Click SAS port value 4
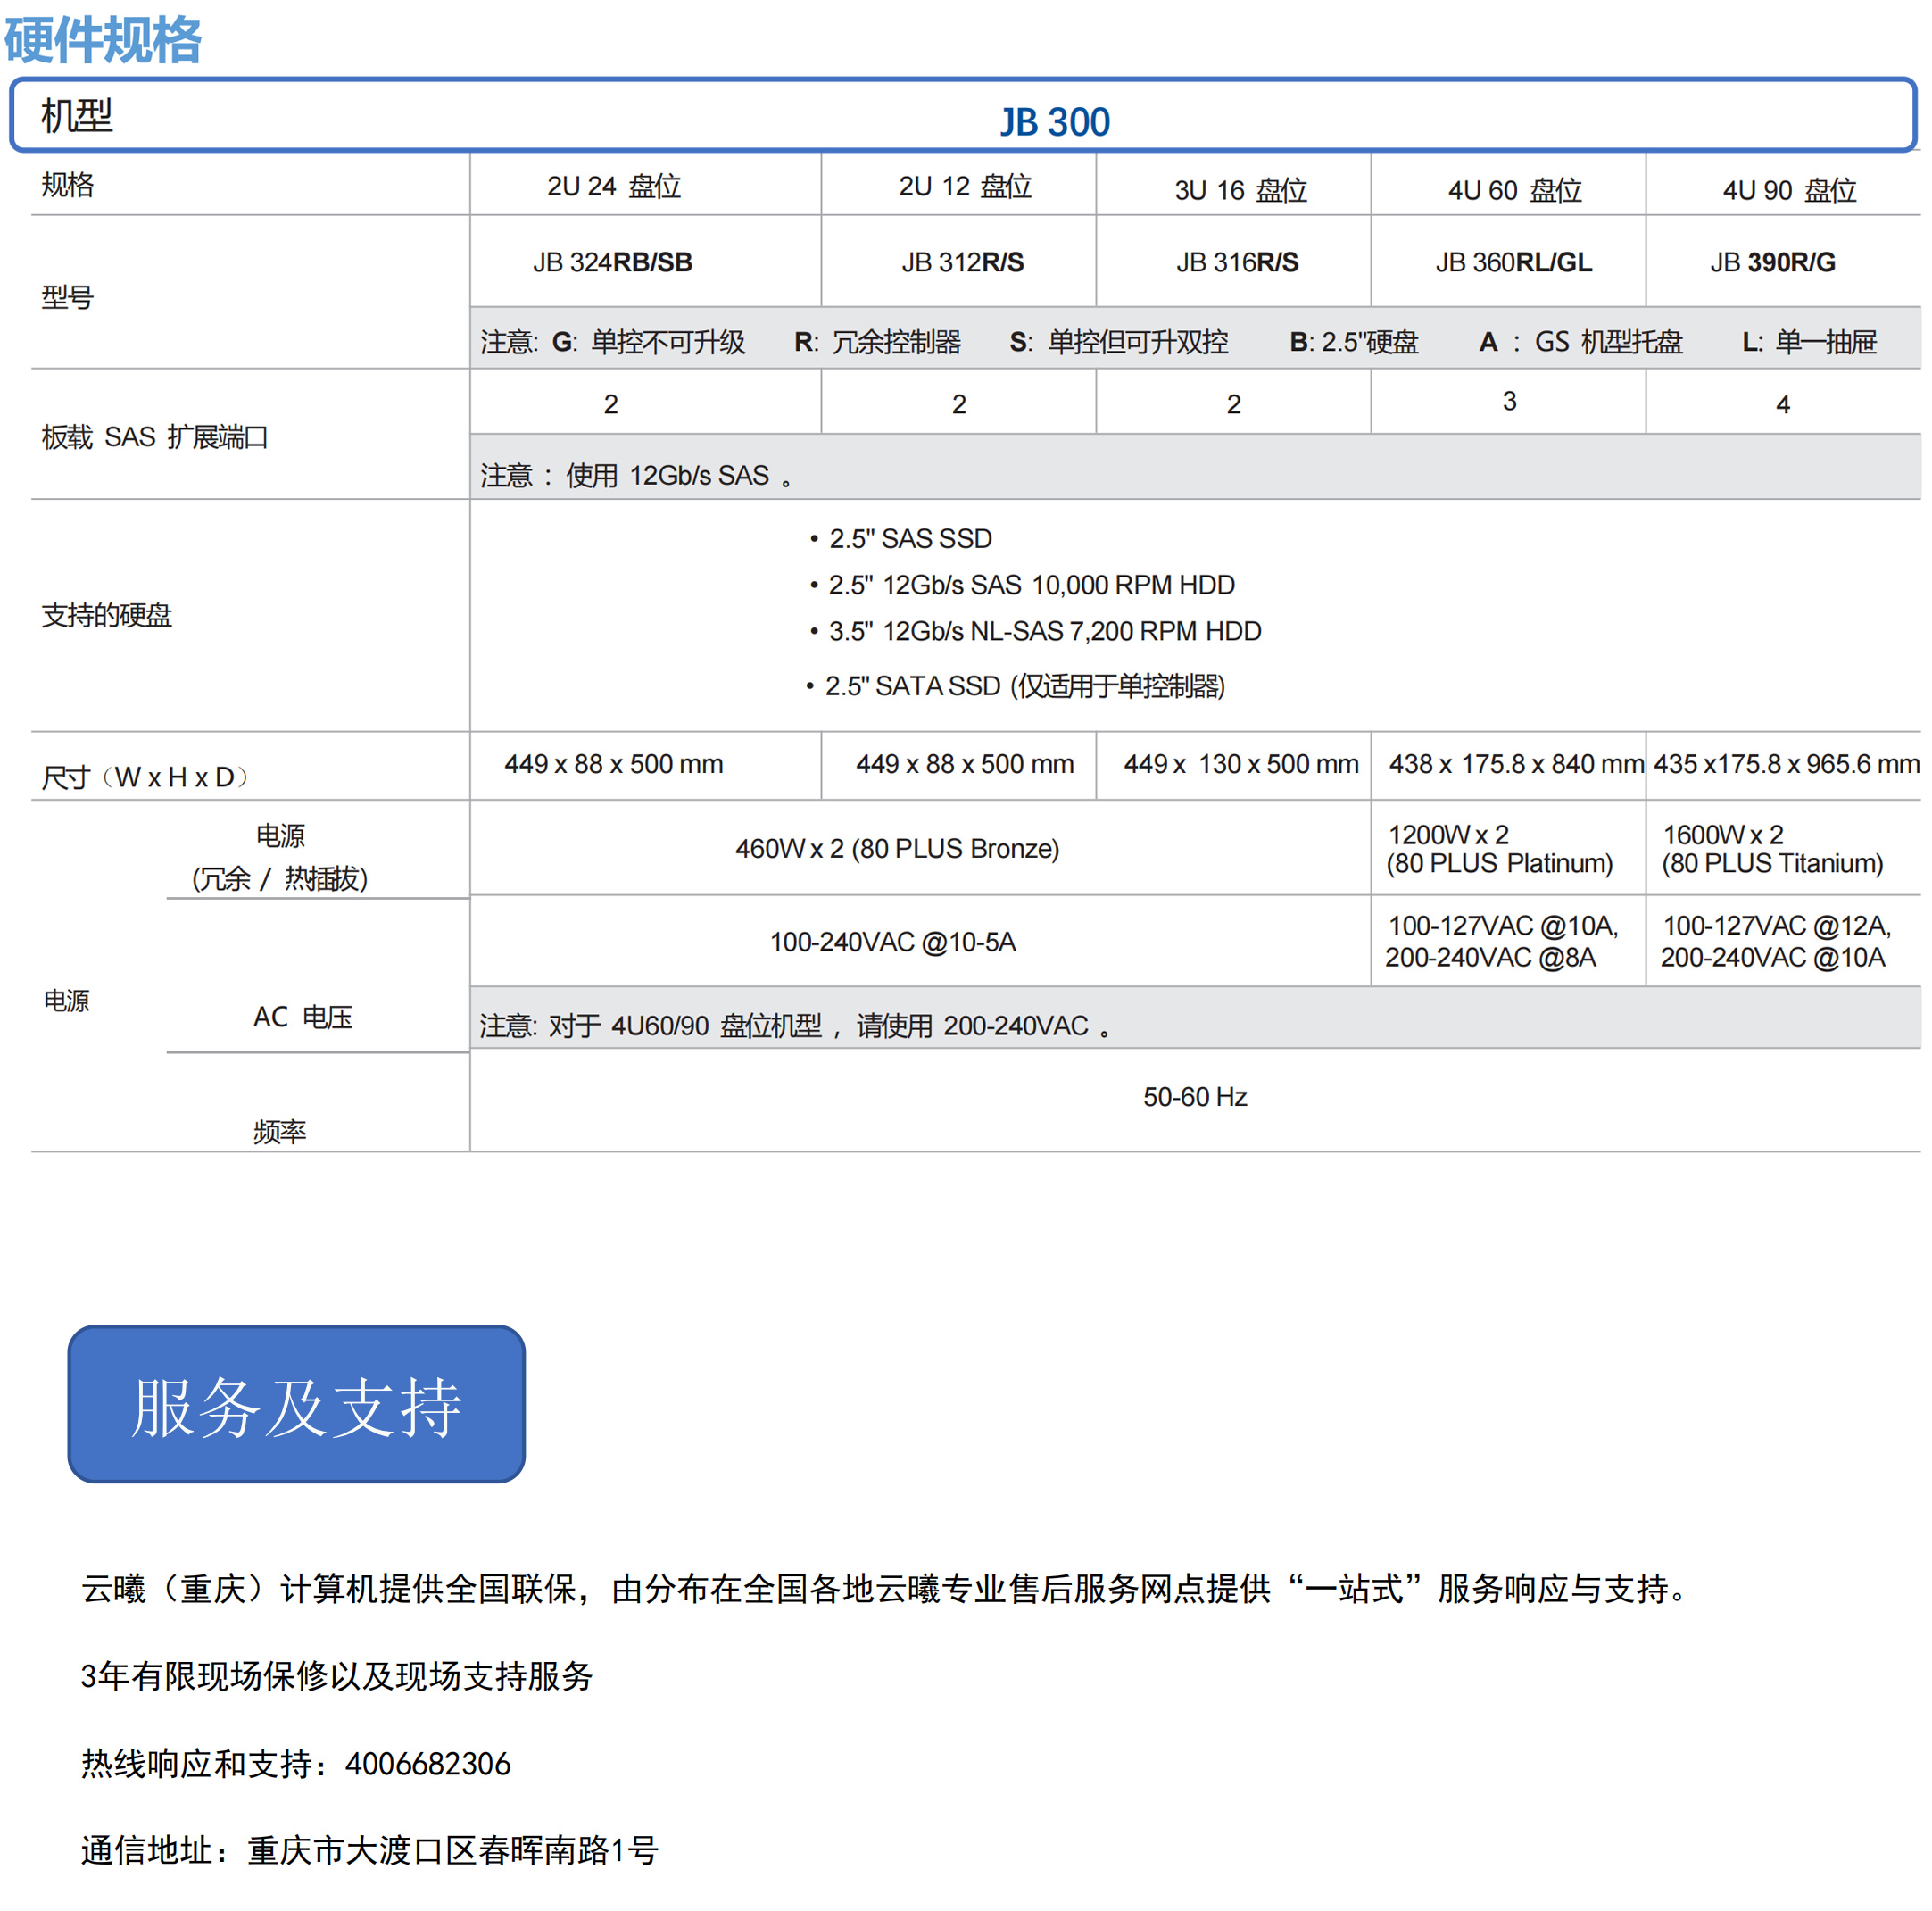This screenshot has height=1911, width=1932. click(x=1783, y=404)
